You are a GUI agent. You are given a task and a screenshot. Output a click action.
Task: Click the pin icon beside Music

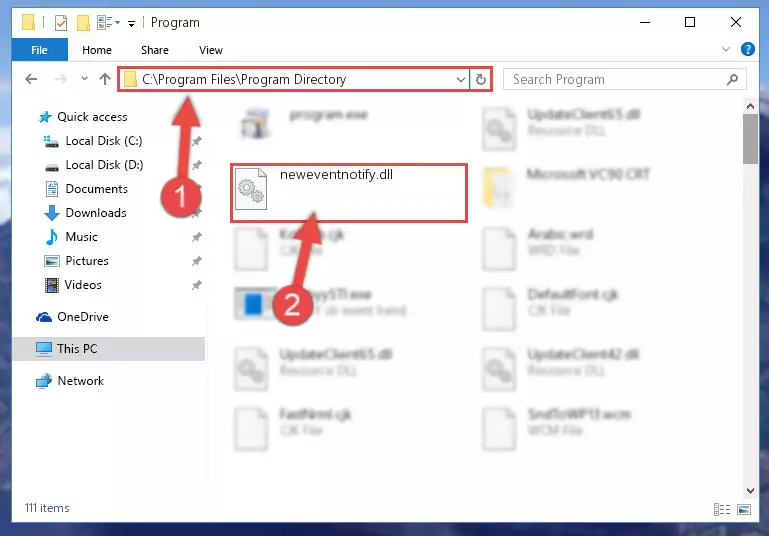click(197, 237)
